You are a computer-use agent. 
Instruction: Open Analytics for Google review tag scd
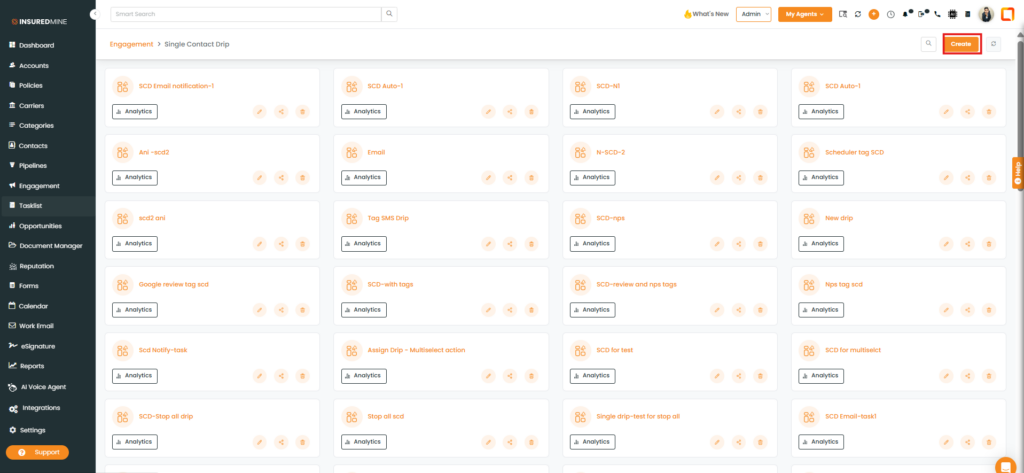click(135, 309)
